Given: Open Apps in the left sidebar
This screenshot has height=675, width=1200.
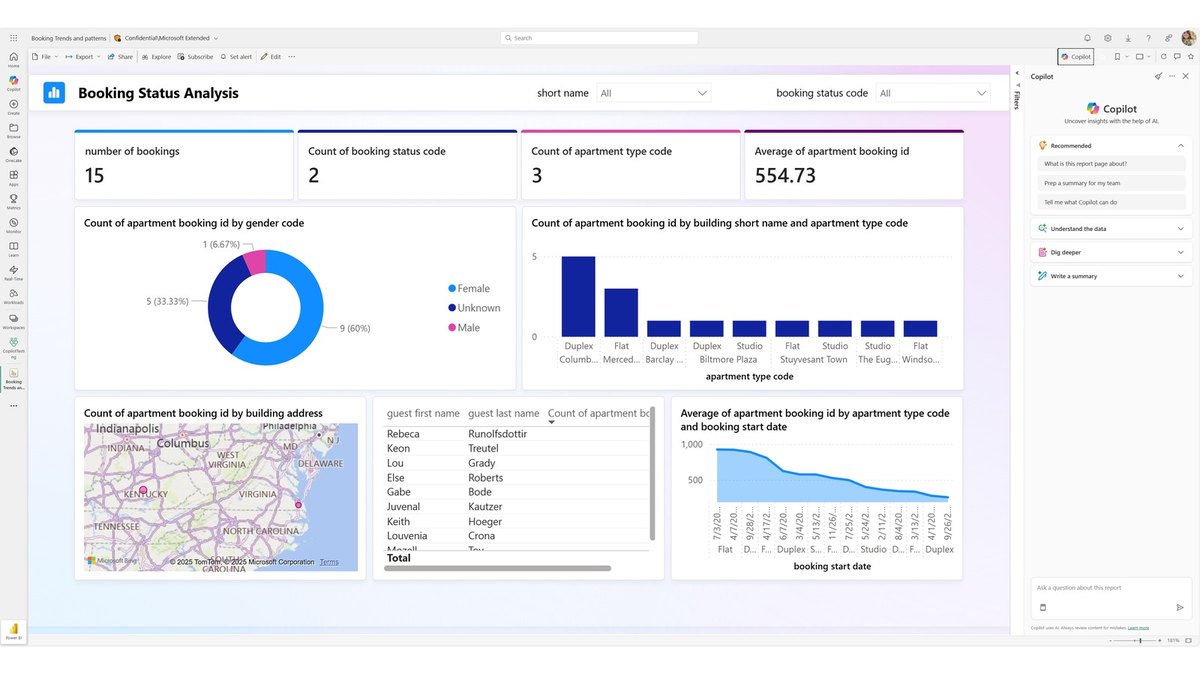Looking at the screenshot, I should coord(13,178).
